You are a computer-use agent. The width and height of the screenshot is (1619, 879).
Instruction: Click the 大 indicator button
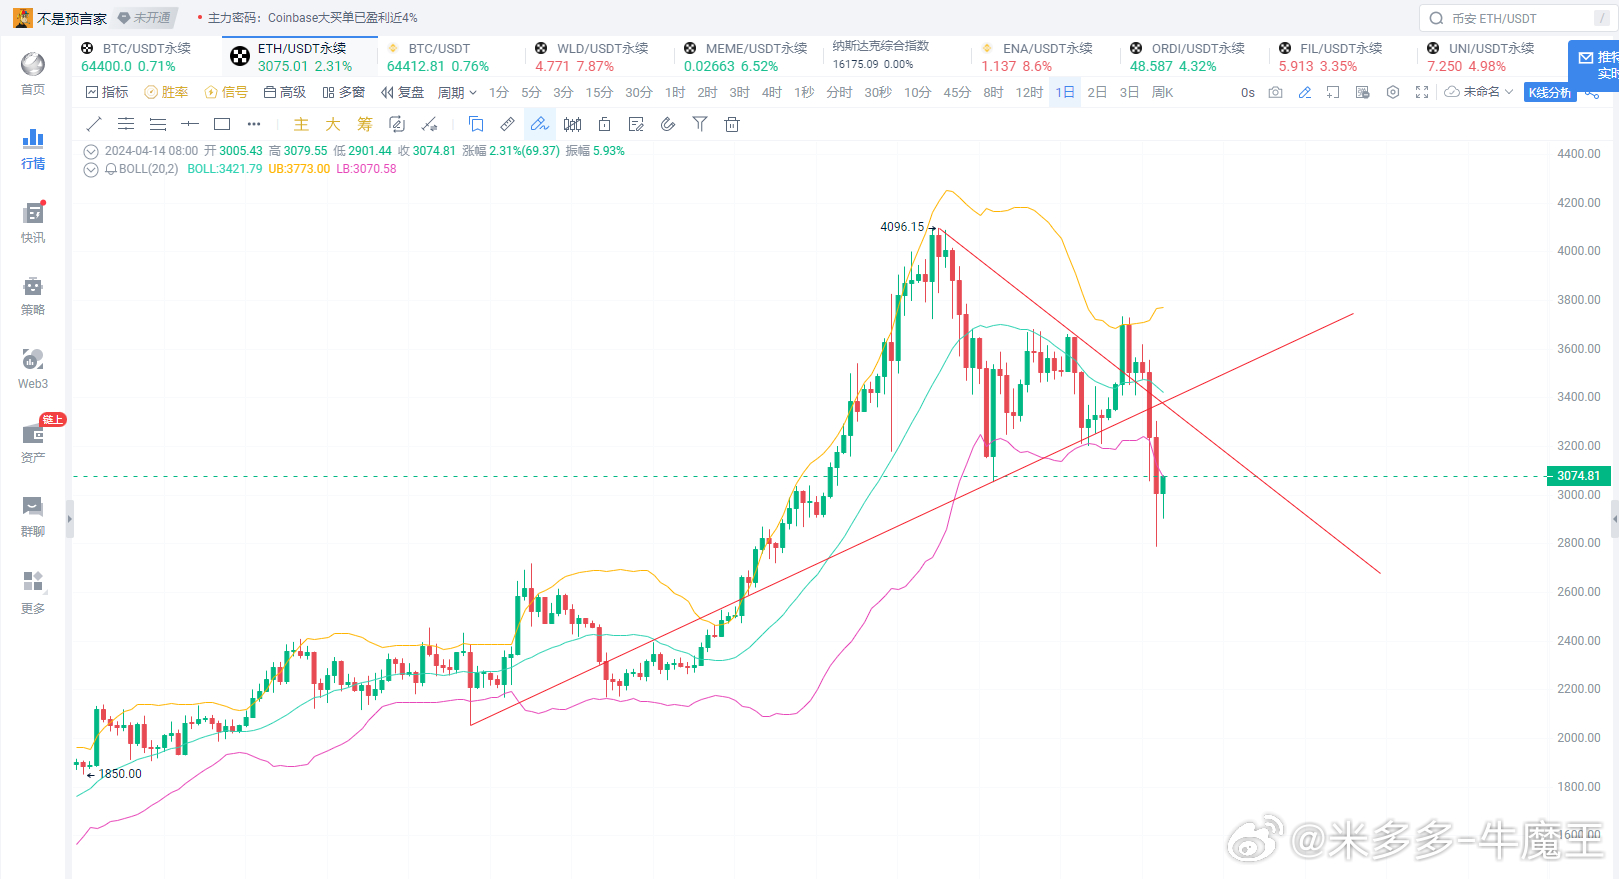[333, 124]
